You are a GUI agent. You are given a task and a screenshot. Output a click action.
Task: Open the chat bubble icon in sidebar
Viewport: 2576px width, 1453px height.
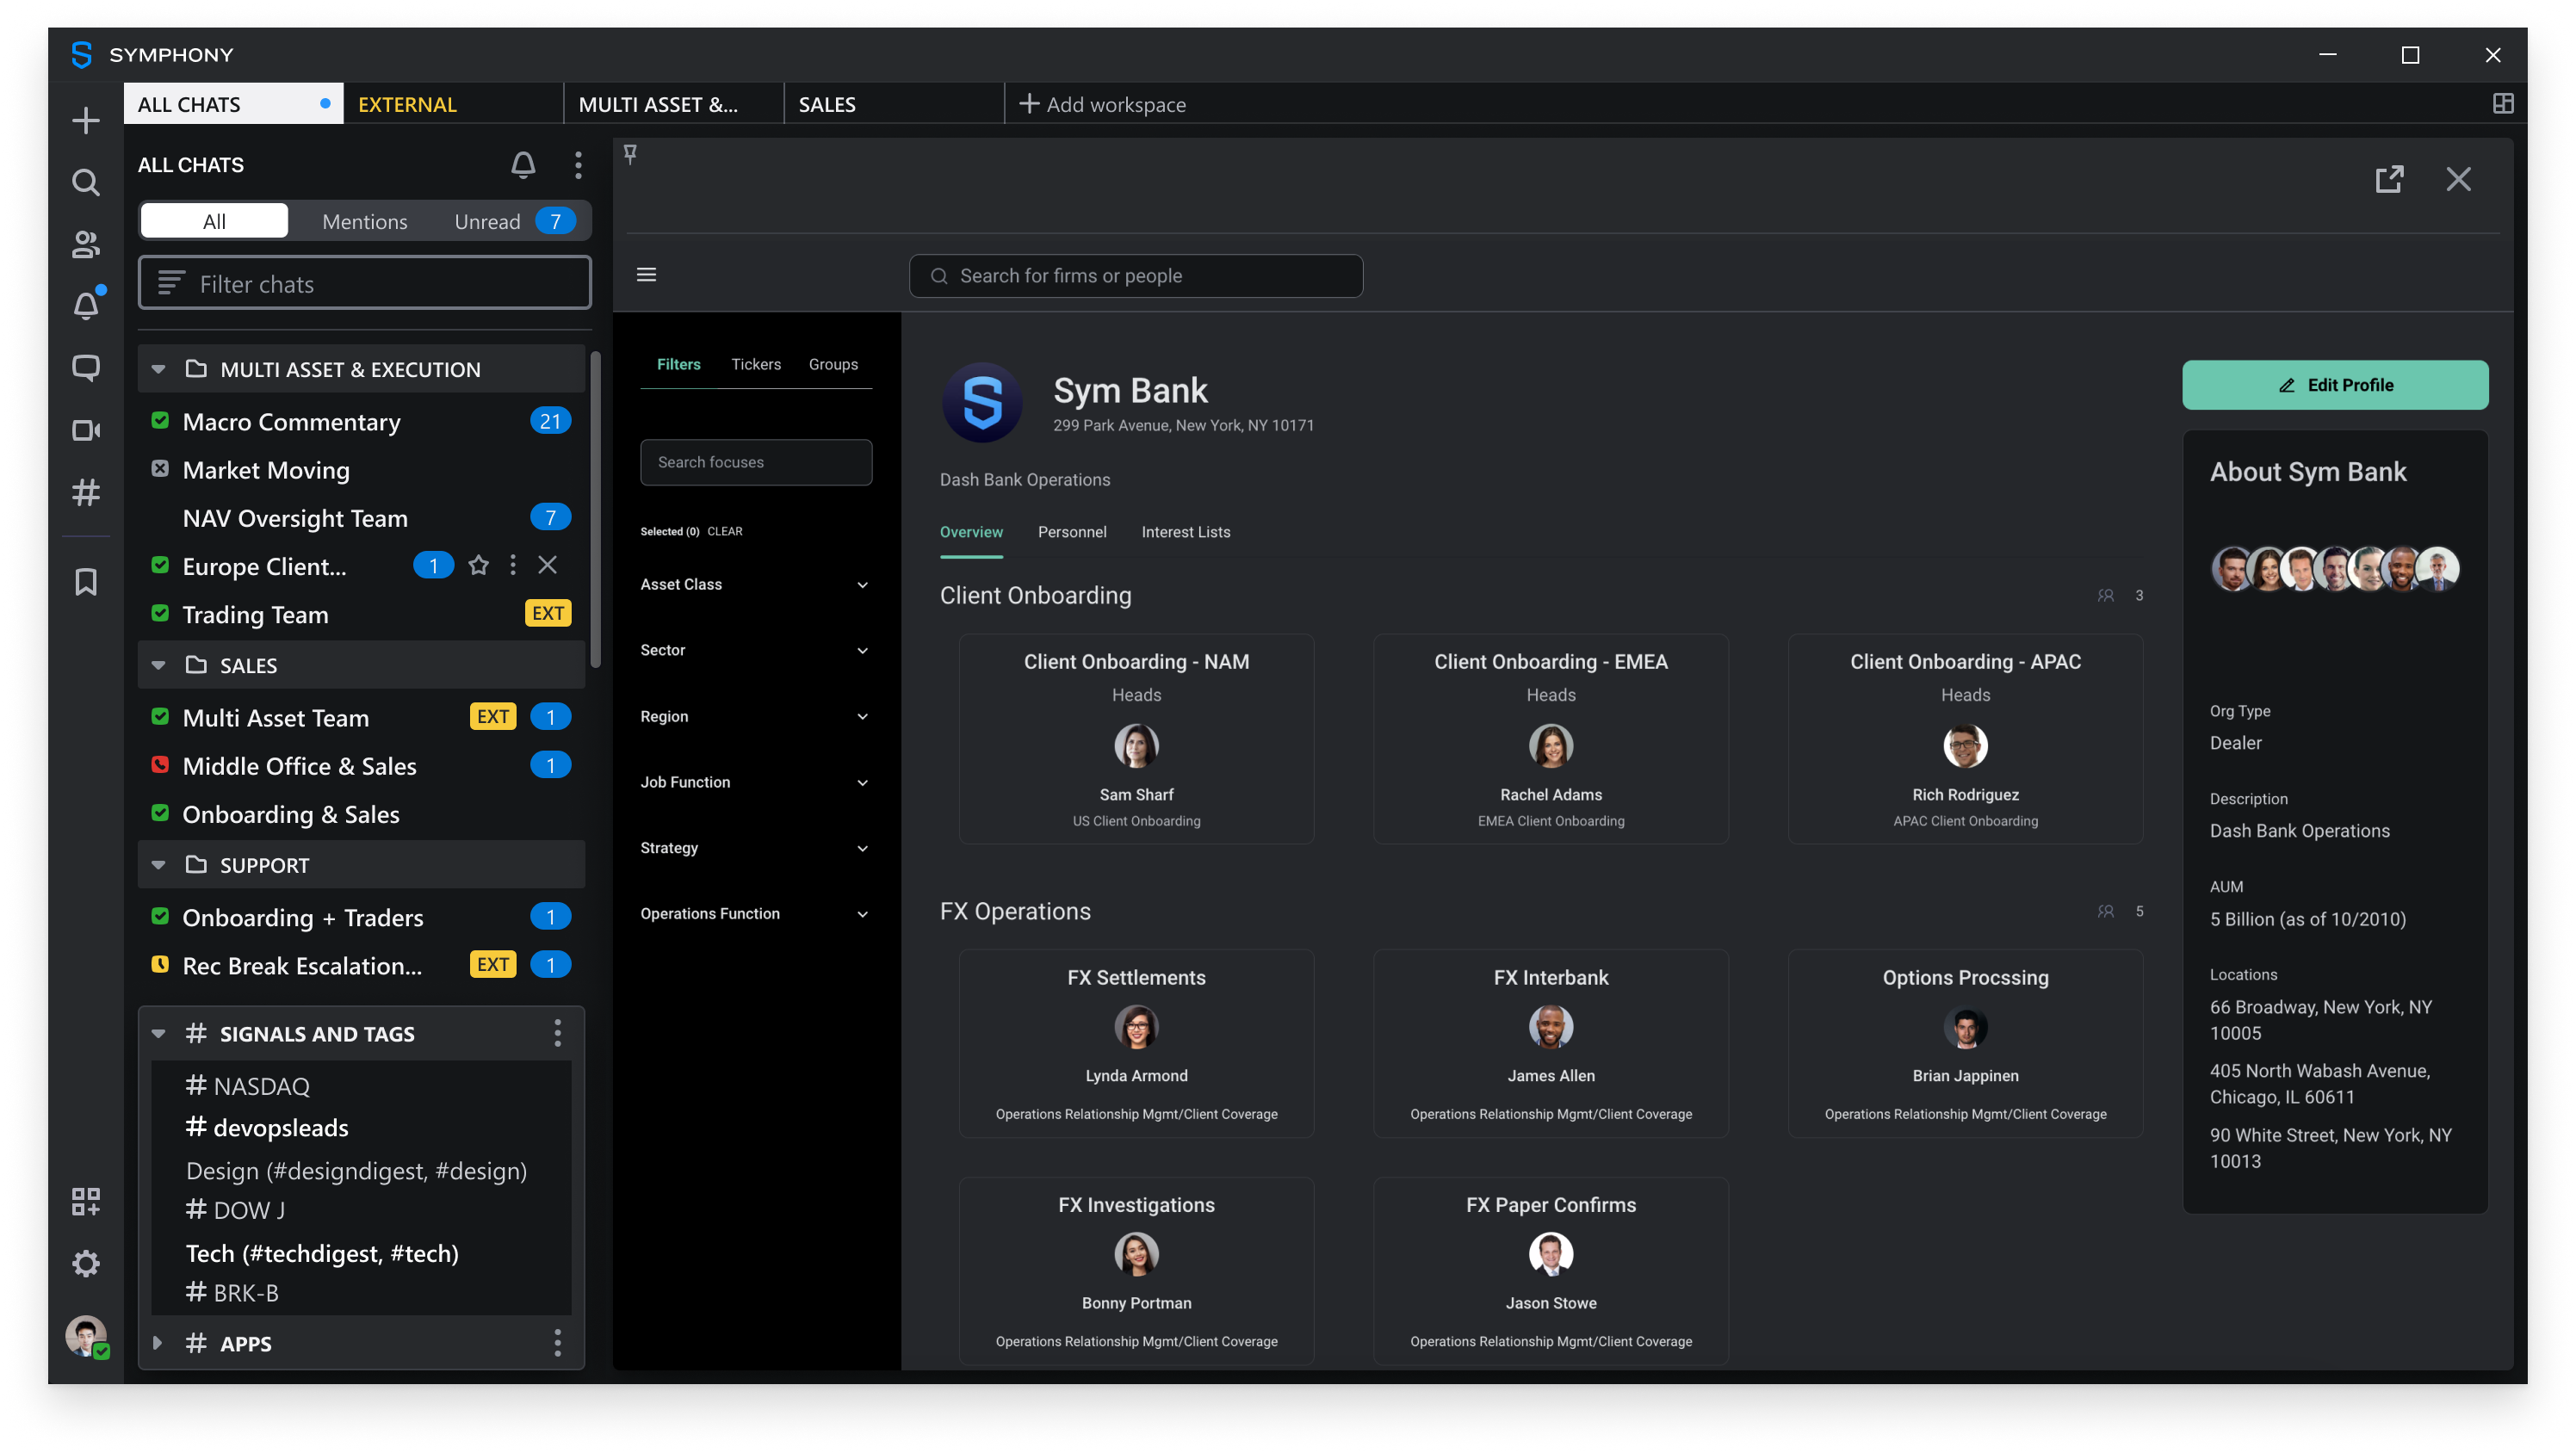86,368
